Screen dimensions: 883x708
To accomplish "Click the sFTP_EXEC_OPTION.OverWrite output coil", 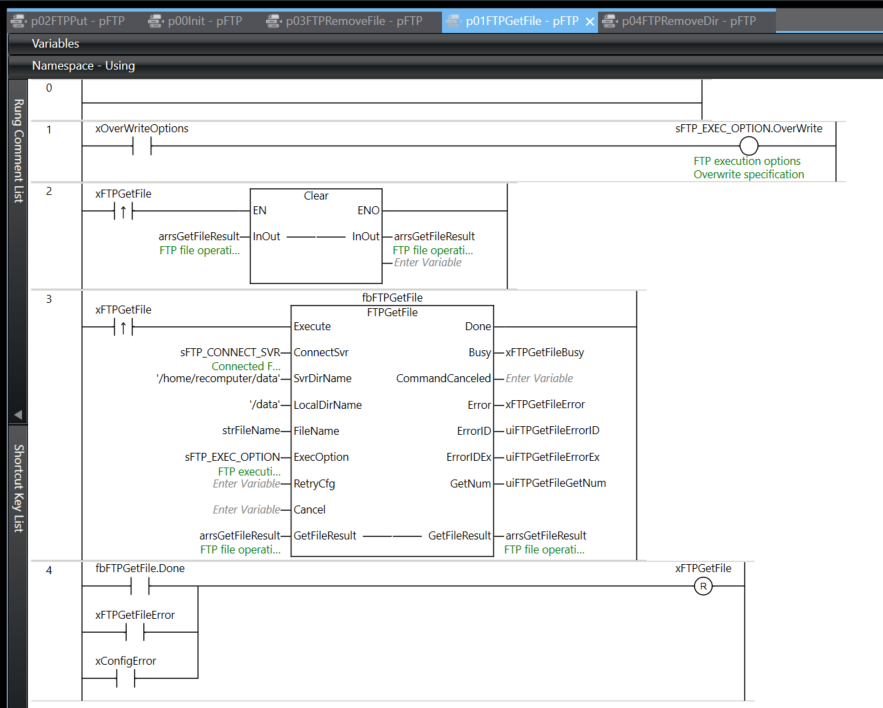I will (748, 147).
